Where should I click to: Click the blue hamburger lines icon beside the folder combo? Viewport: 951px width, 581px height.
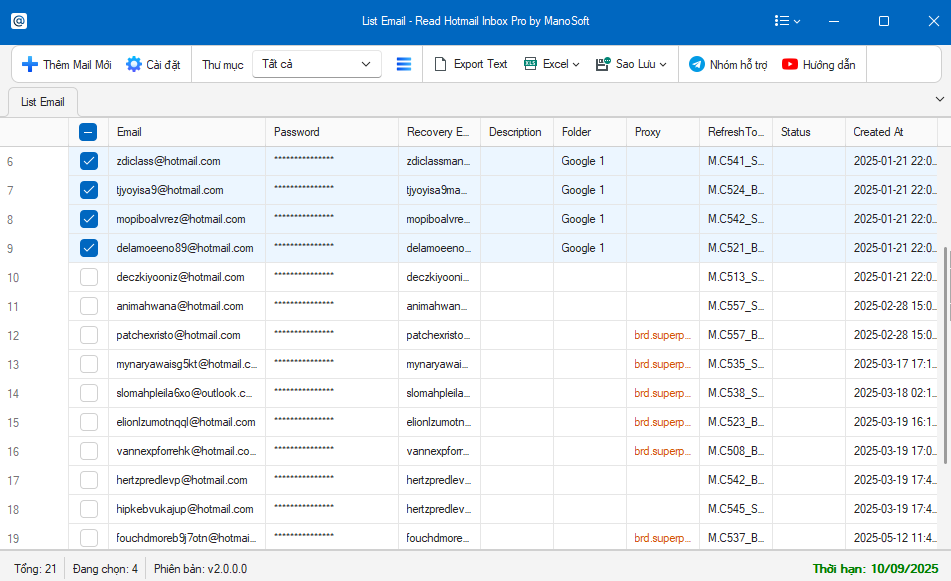[403, 64]
